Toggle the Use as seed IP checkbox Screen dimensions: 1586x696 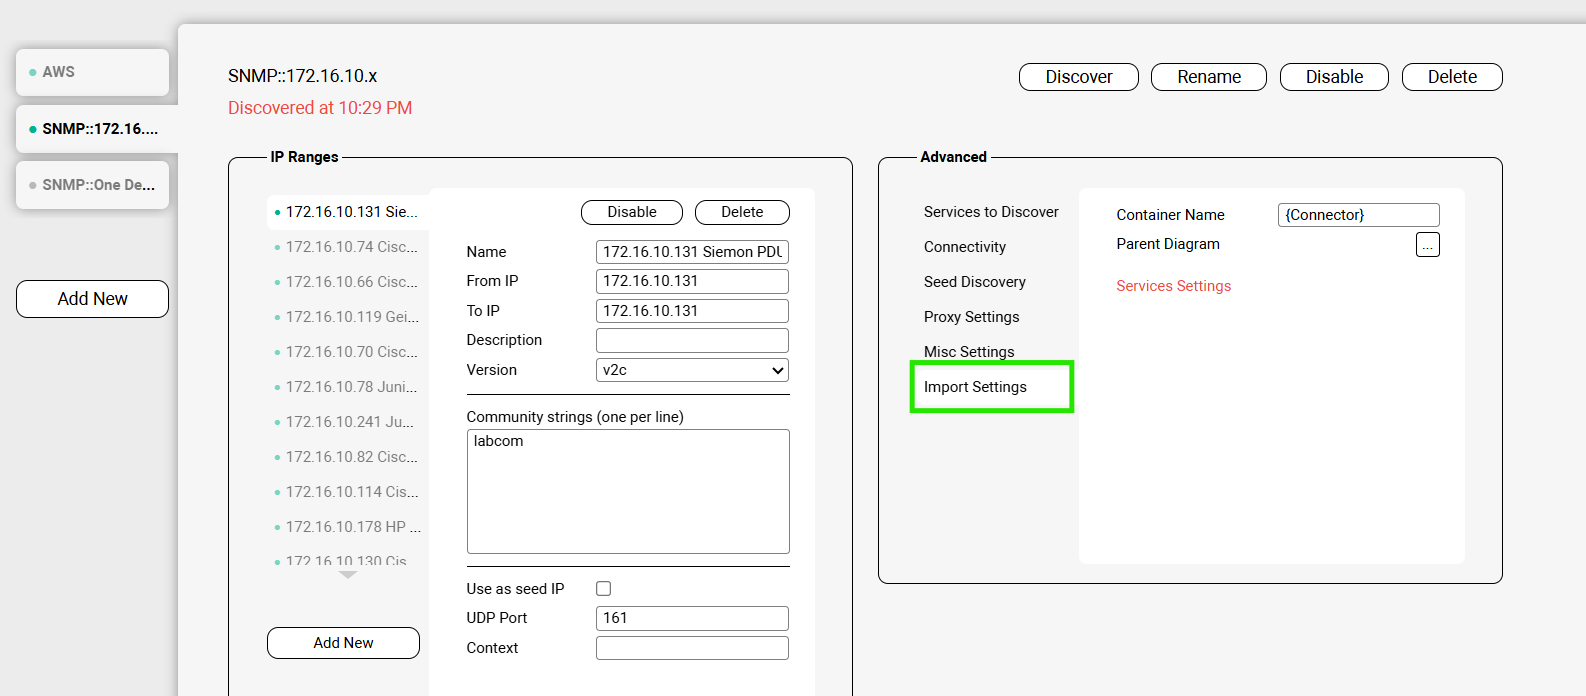(x=603, y=589)
